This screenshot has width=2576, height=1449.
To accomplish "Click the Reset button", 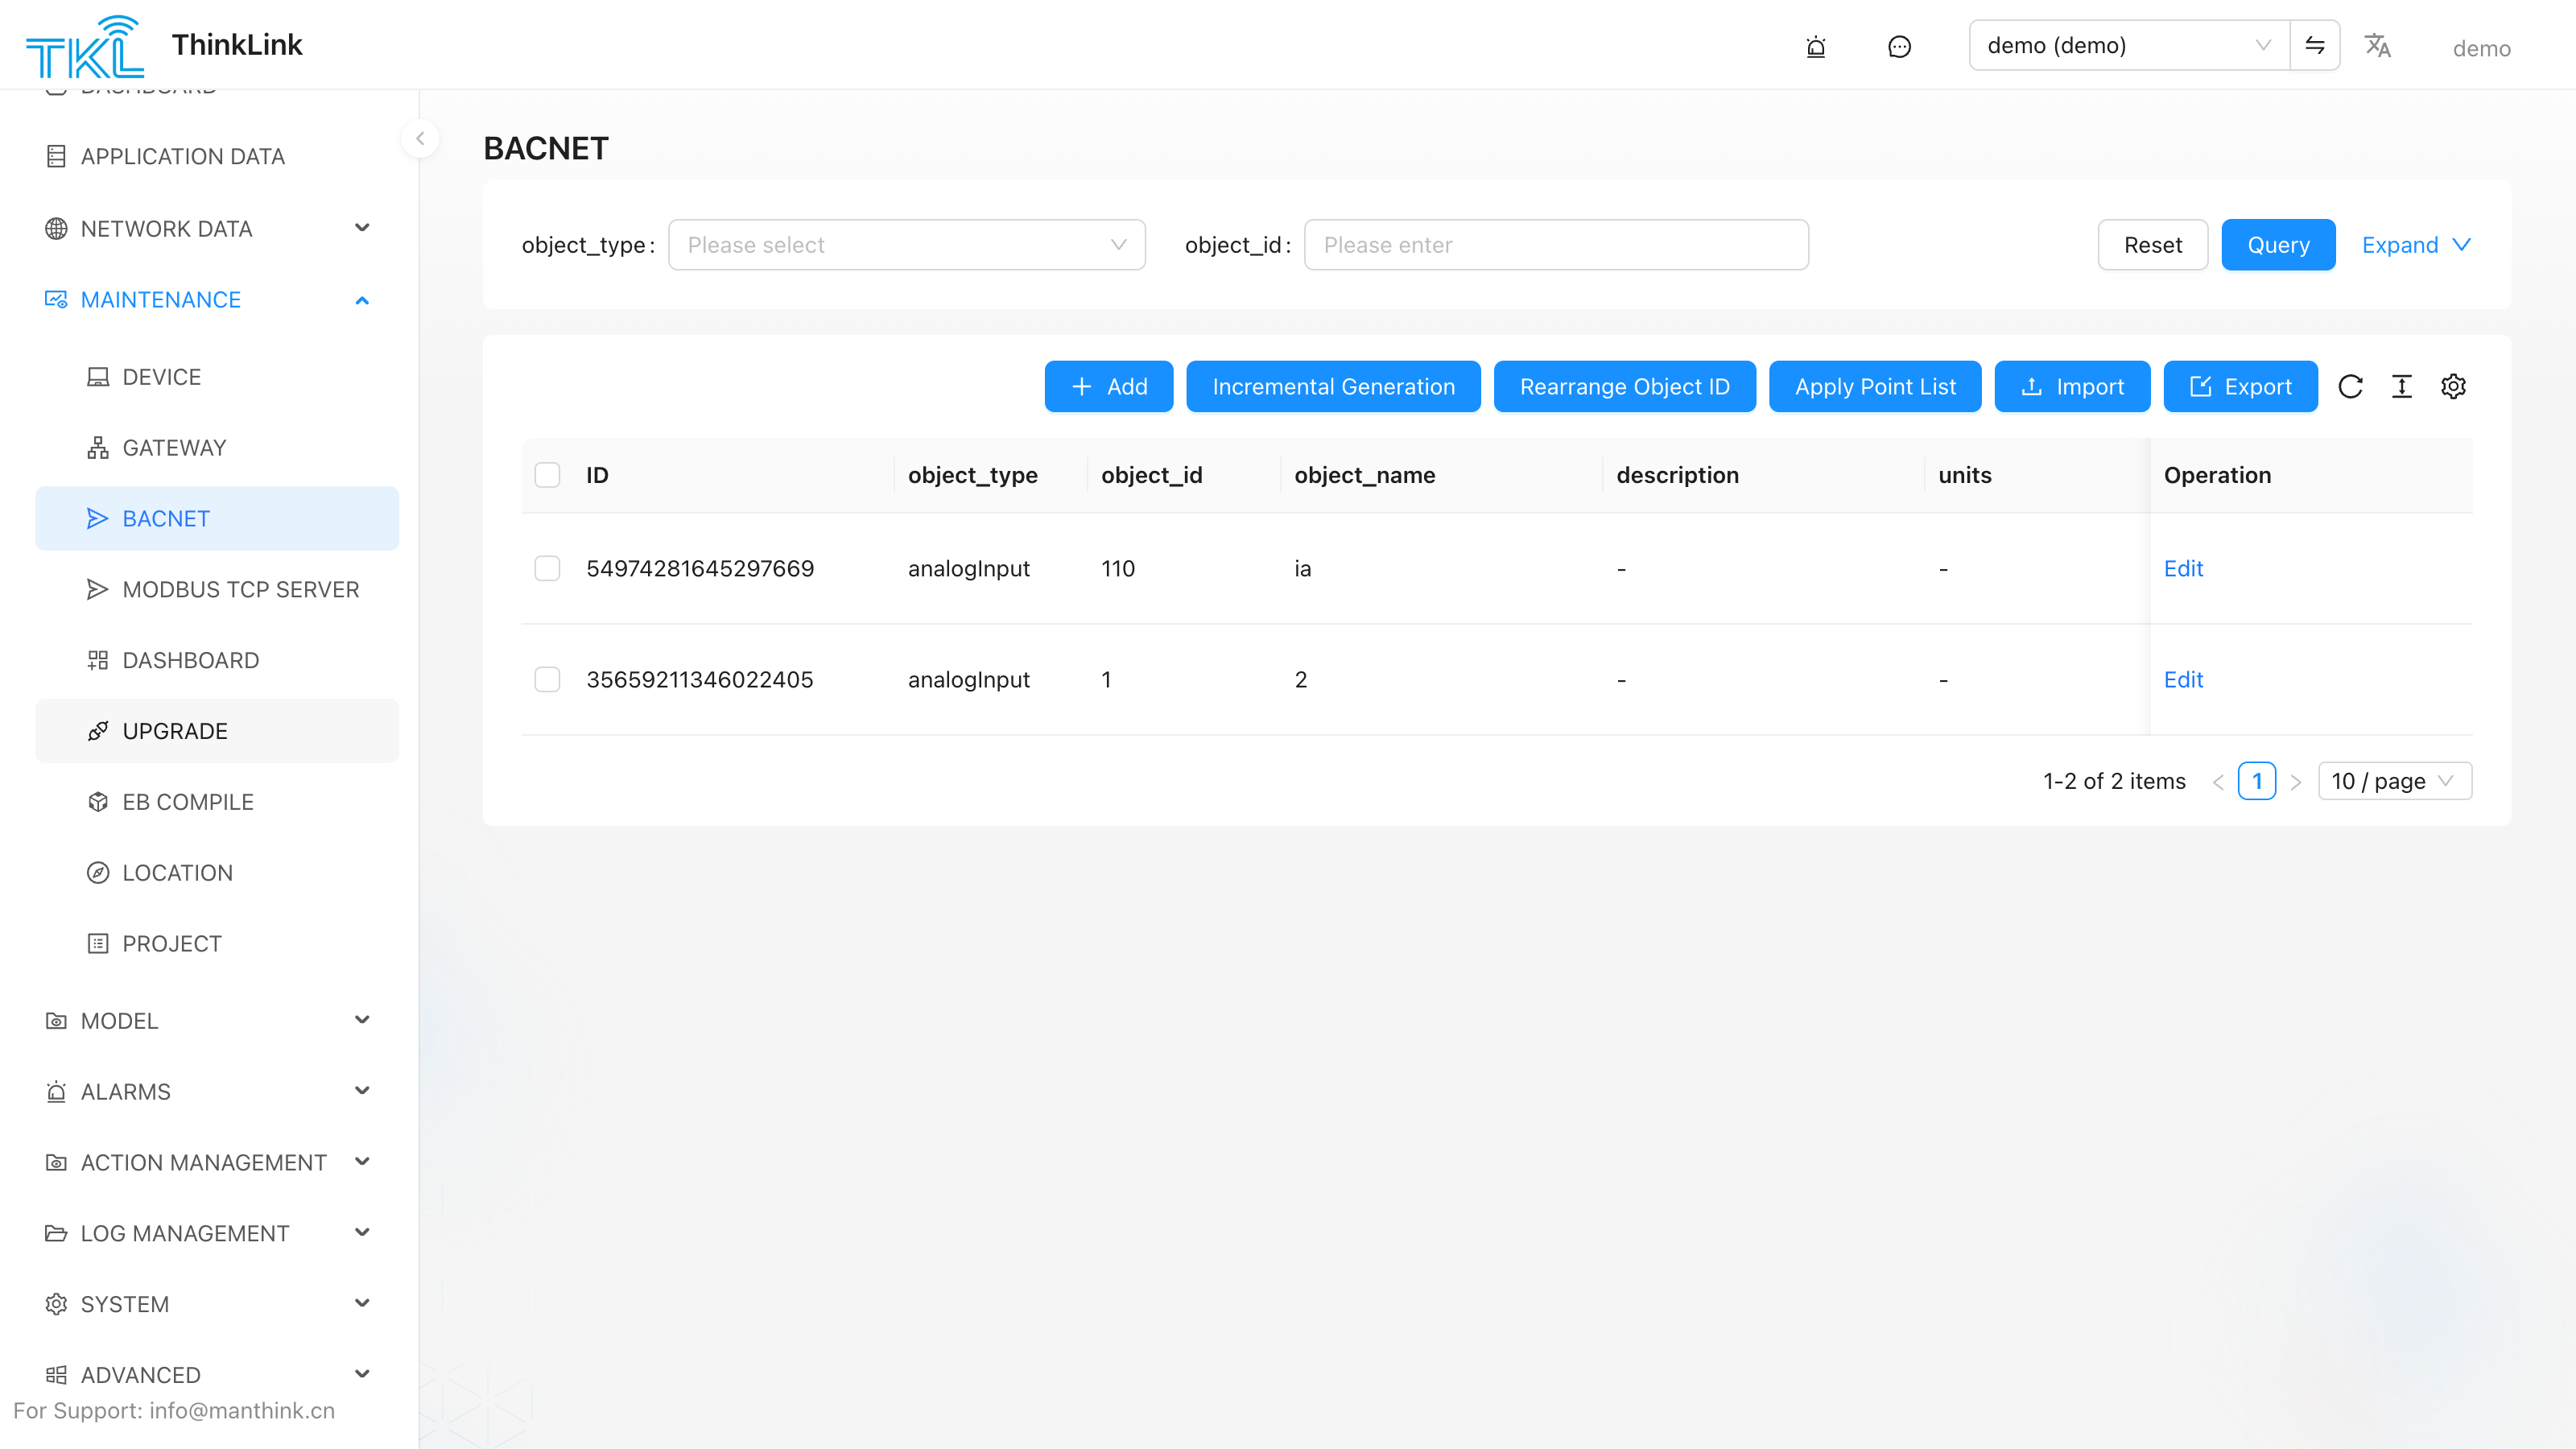I will [2152, 245].
